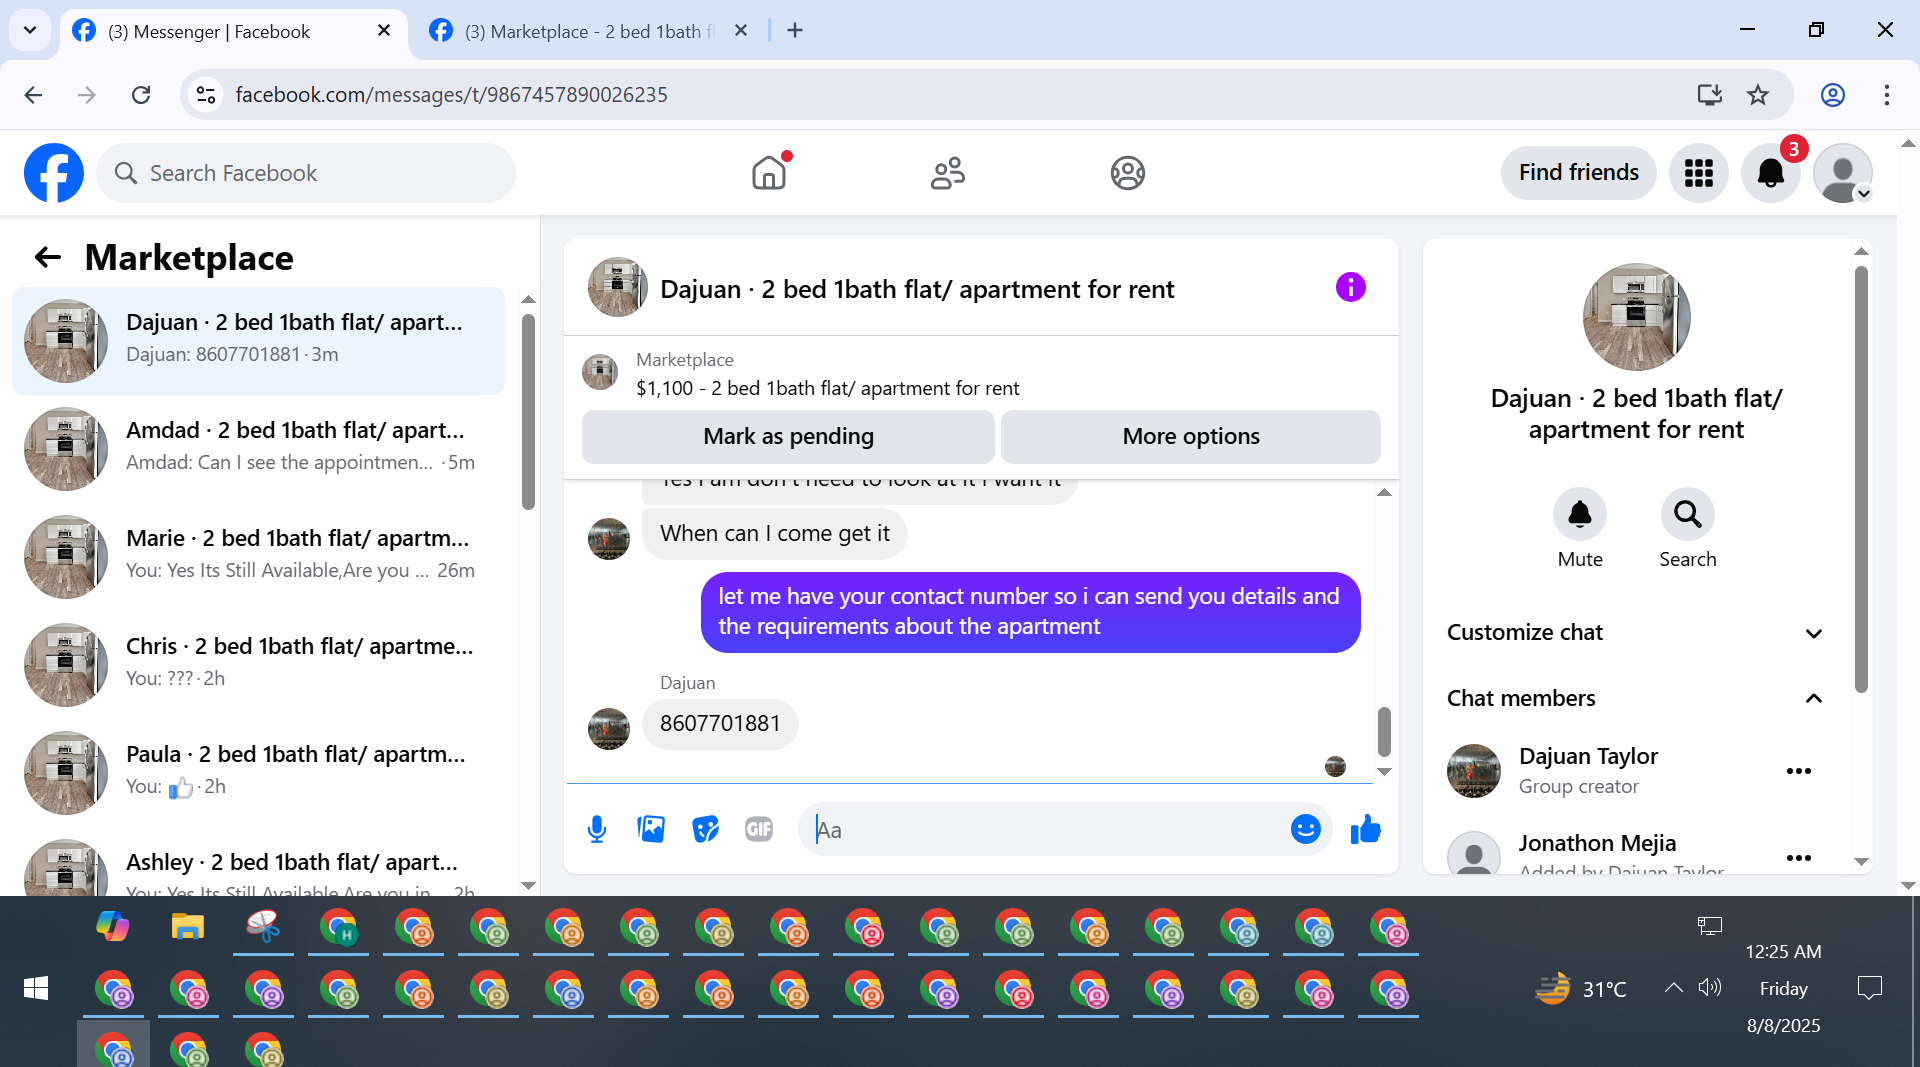
Task: Open options for Jonathon Mejia member
Action: pyautogui.click(x=1798, y=858)
